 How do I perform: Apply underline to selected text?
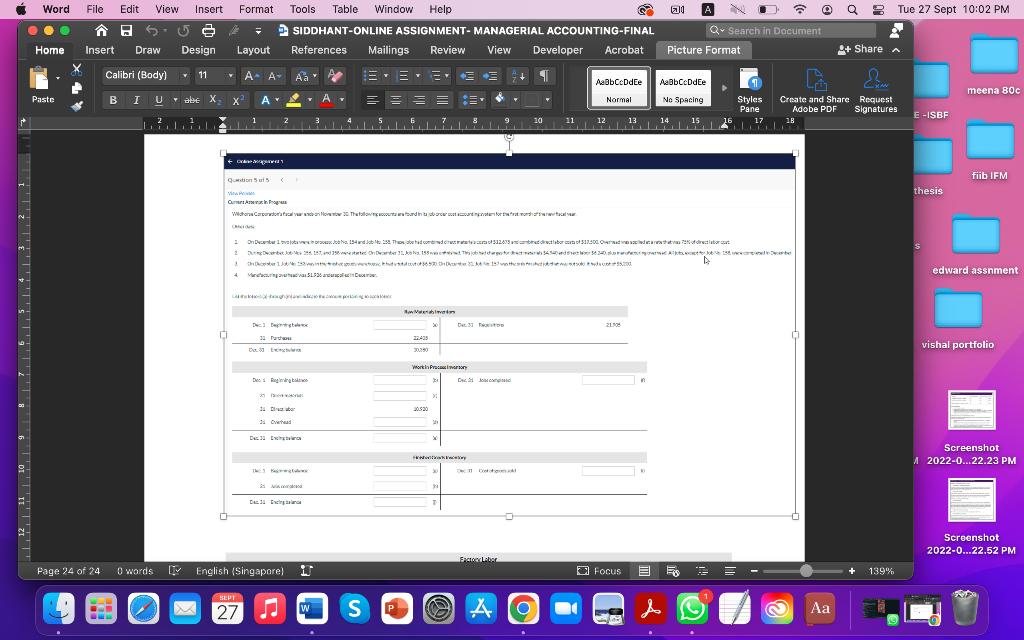tap(159, 99)
